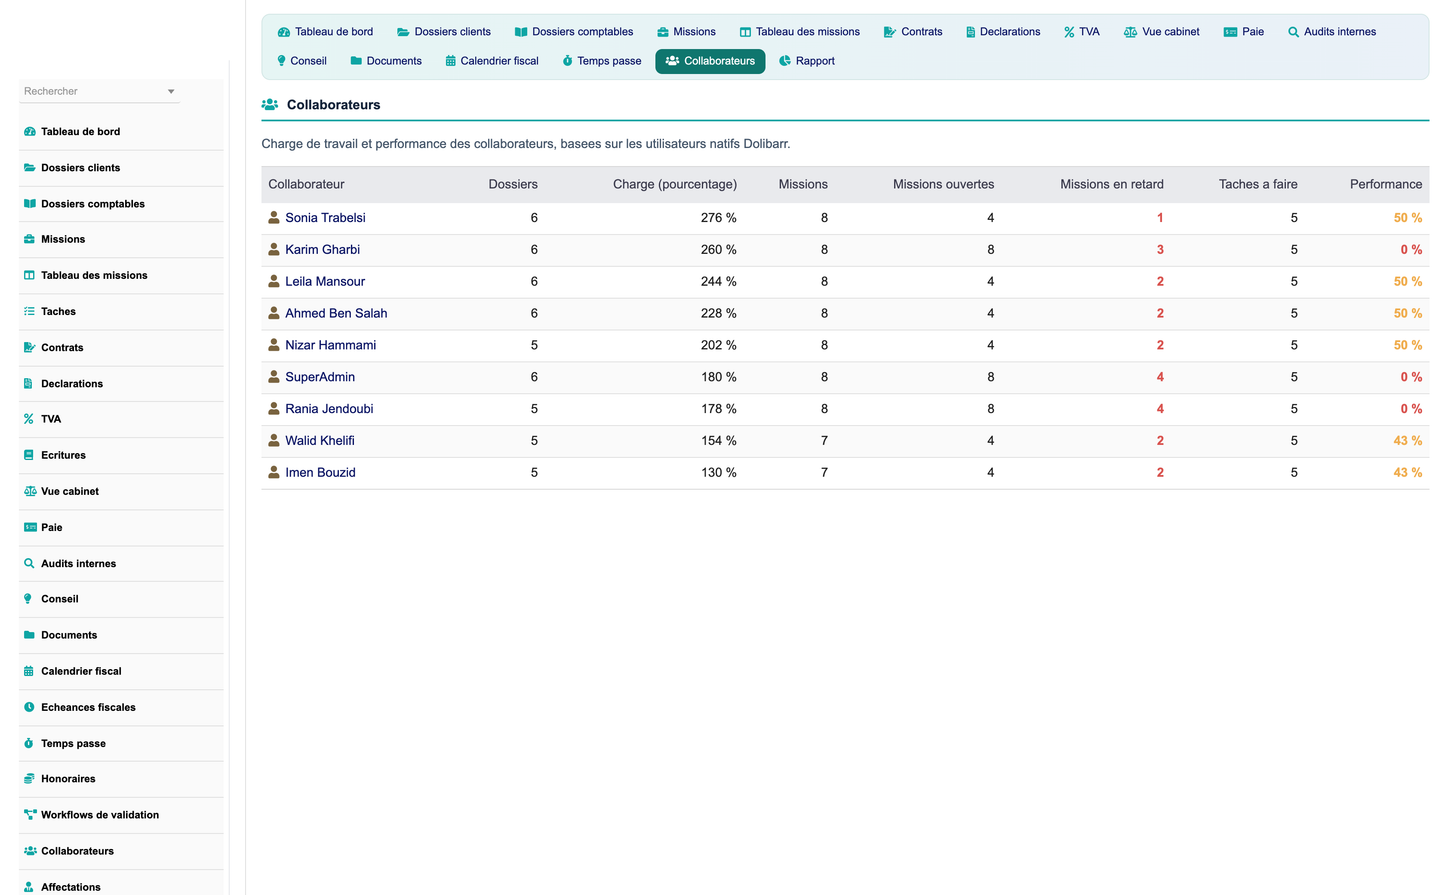This screenshot has height=895, width=1445.
Task: Click the Tableau des missions sidebar columns icon
Action: click(29, 276)
